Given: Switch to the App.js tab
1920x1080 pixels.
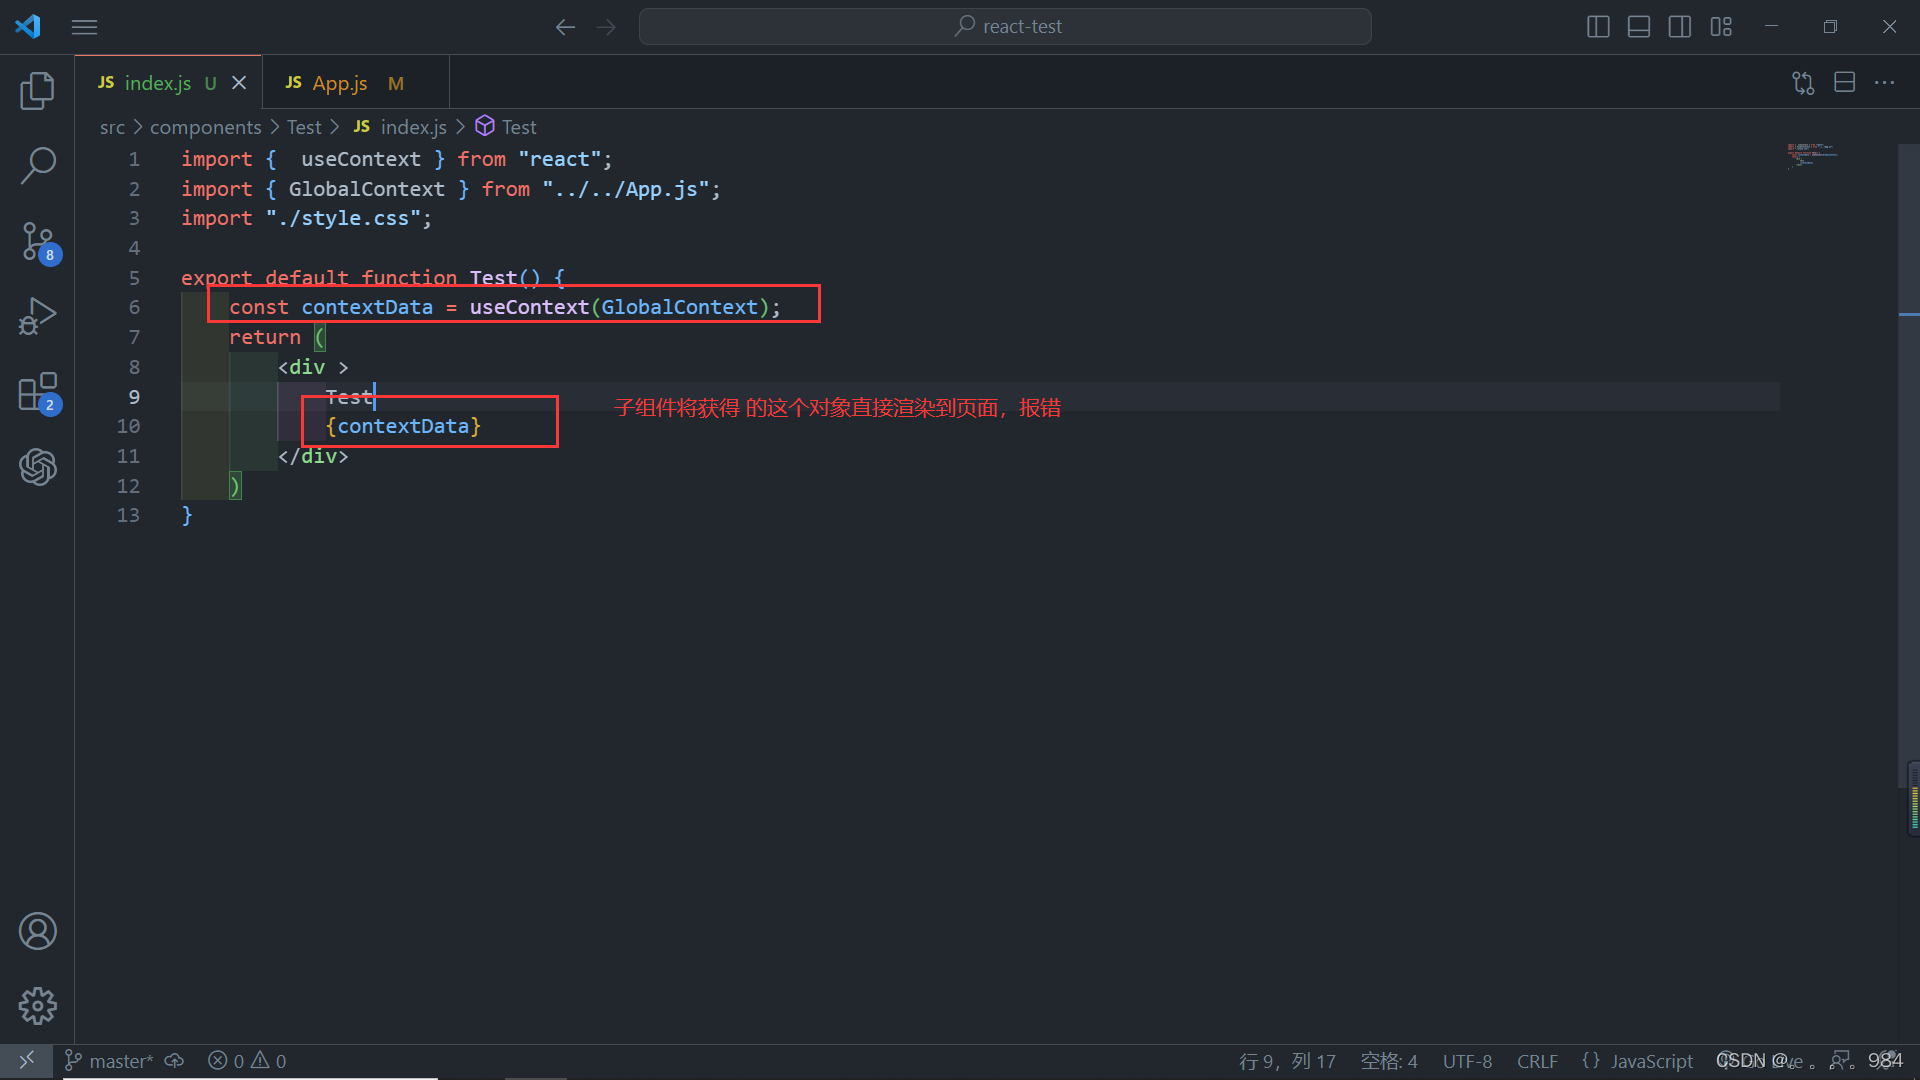Looking at the screenshot, I should [339, 83].
